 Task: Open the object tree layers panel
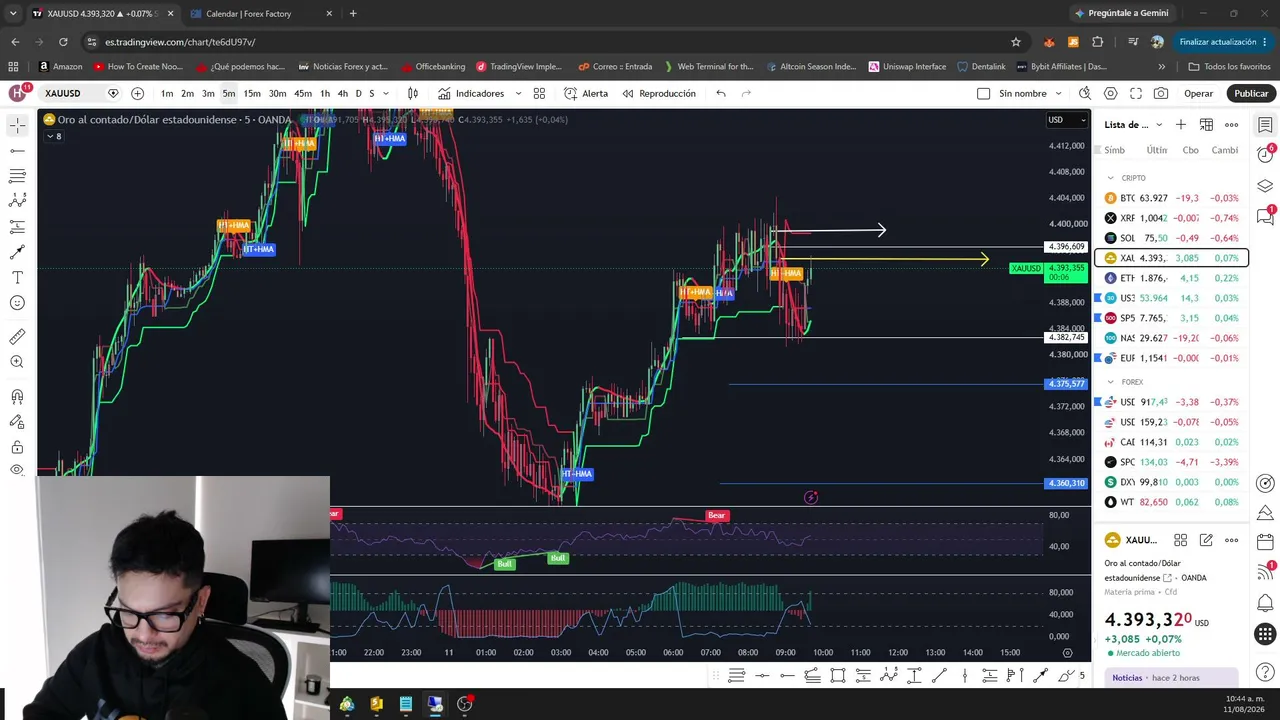[x=1265, y=186]
